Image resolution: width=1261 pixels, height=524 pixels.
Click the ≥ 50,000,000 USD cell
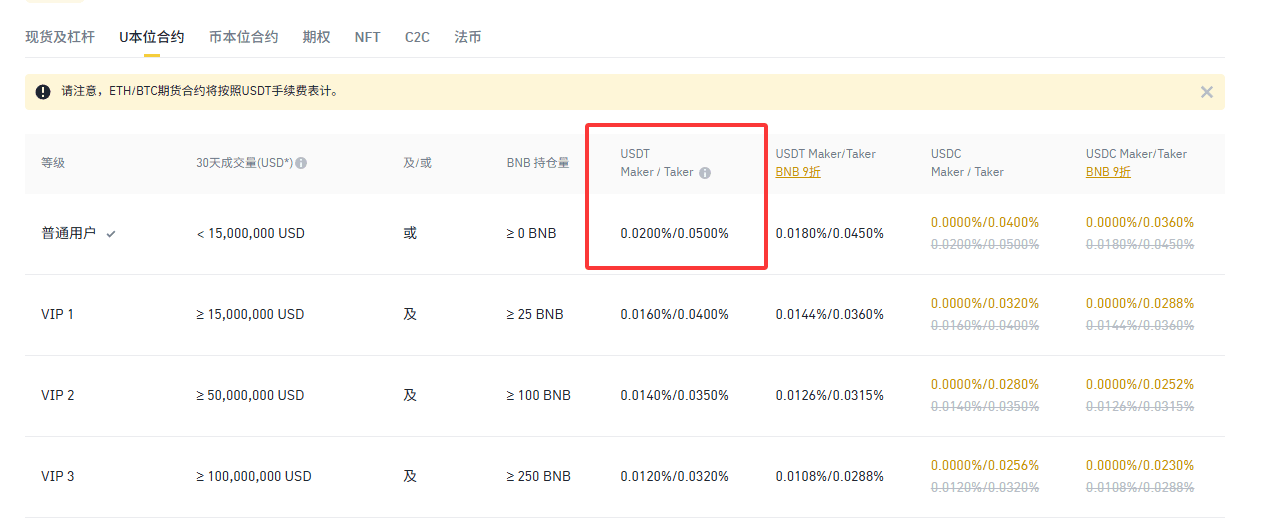click(251, 395)
